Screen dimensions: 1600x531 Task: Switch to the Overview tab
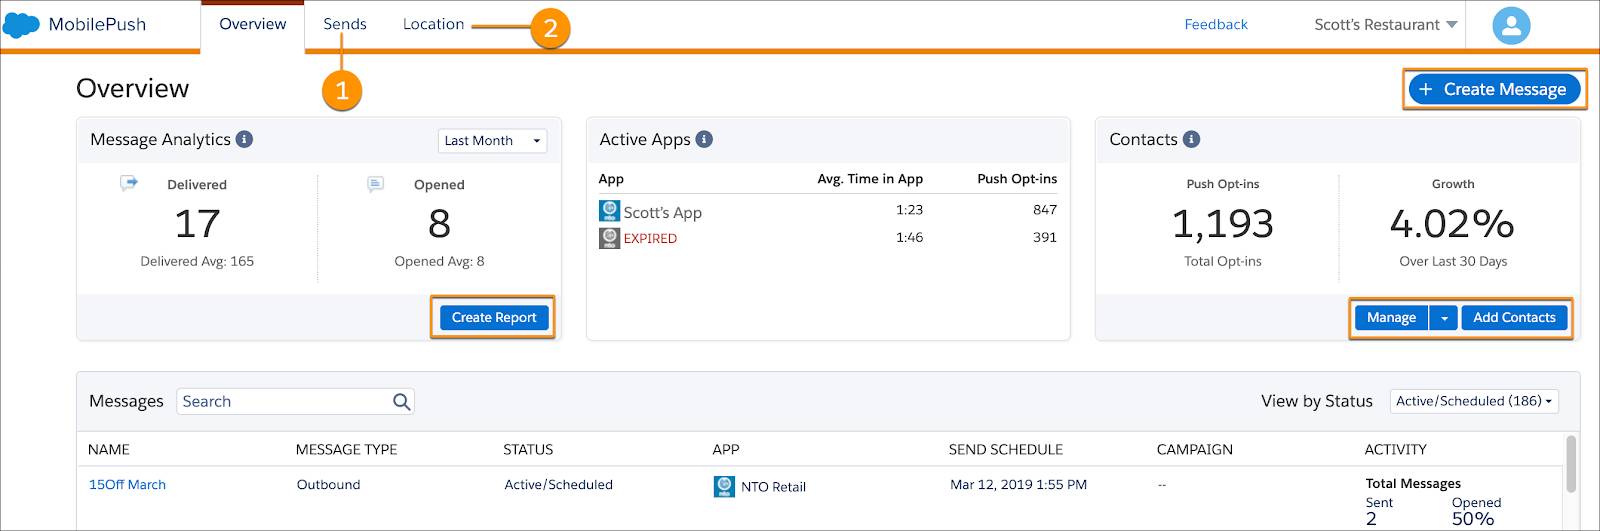(253, 24)
